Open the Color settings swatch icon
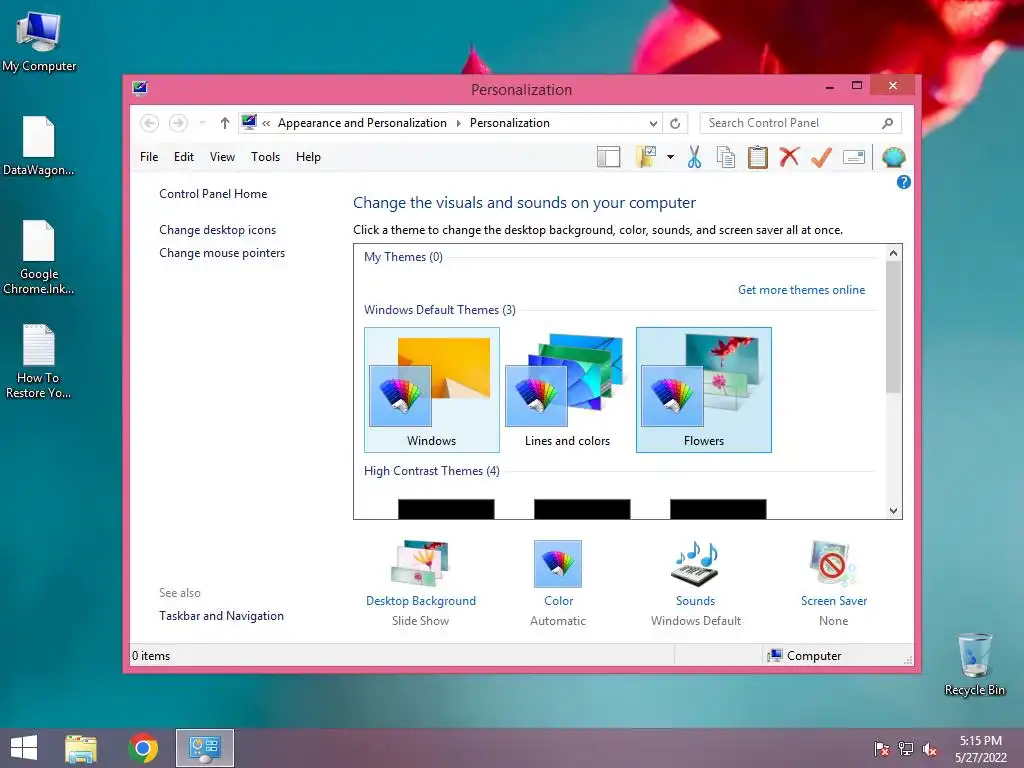The image size is (1024, 768). tap(558, 564)
